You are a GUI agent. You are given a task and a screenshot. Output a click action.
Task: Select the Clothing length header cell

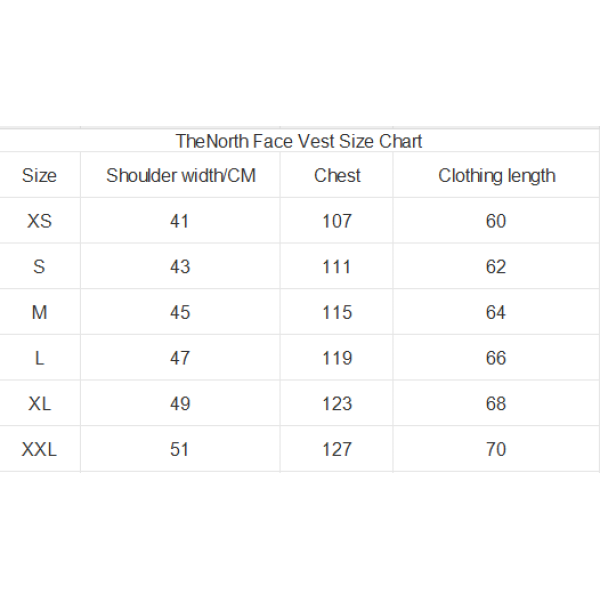[497, 176]
